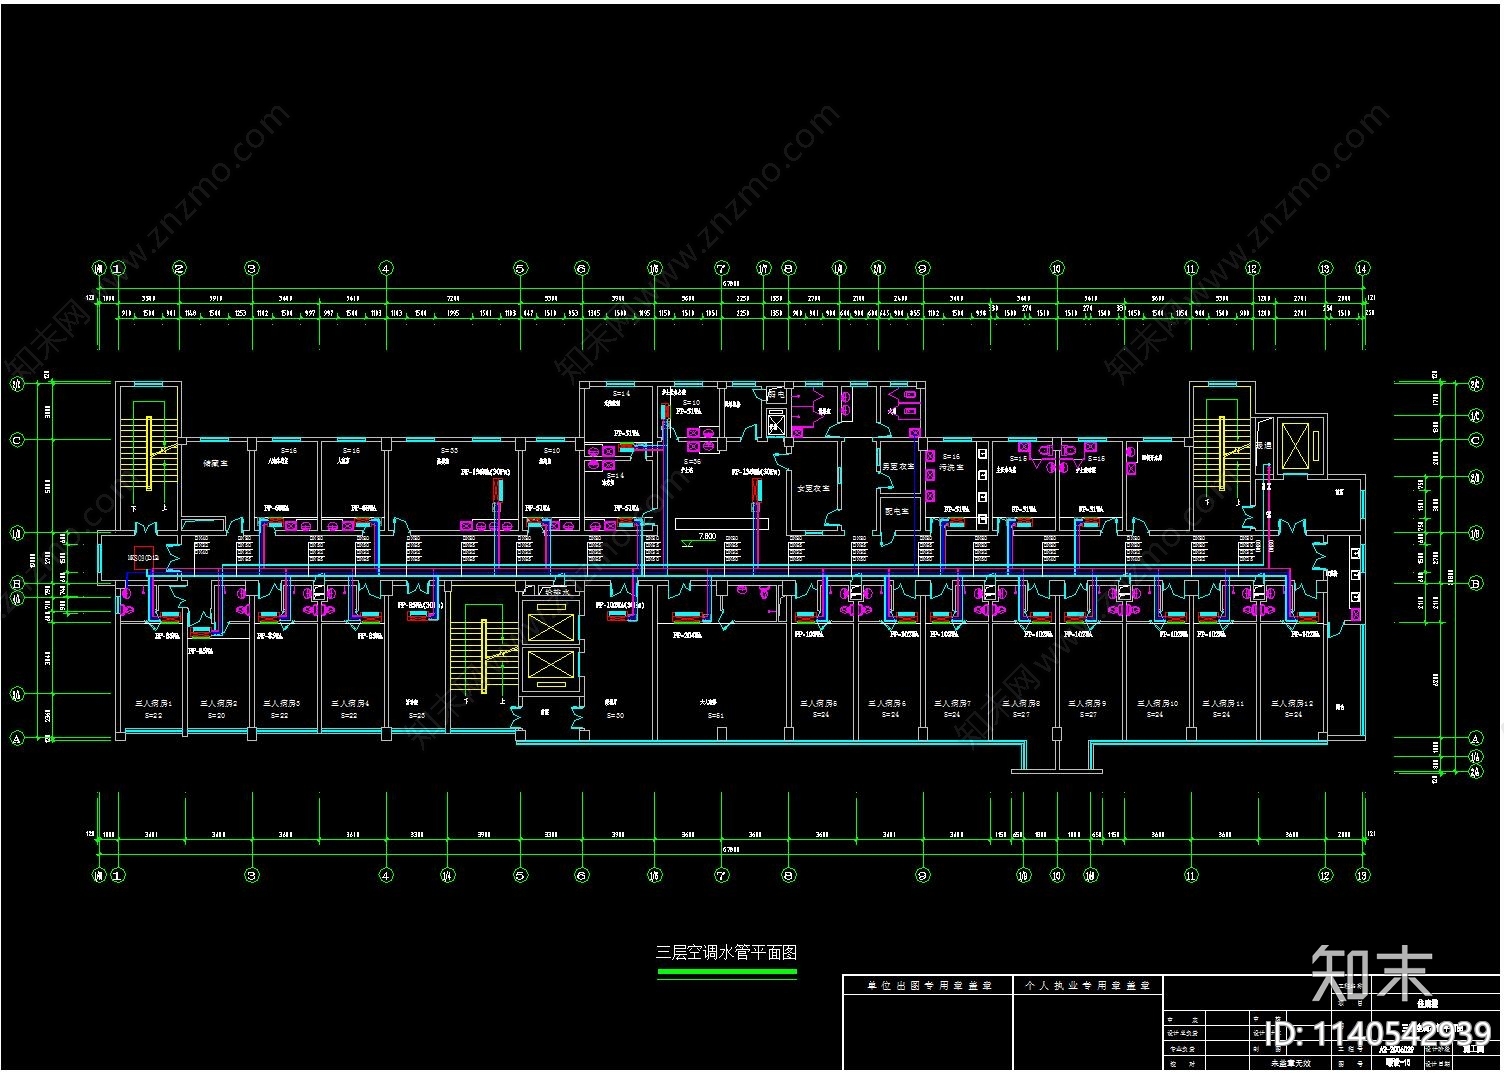
Task: Click the 三人病房12 room label
Action: [1292, 704]
